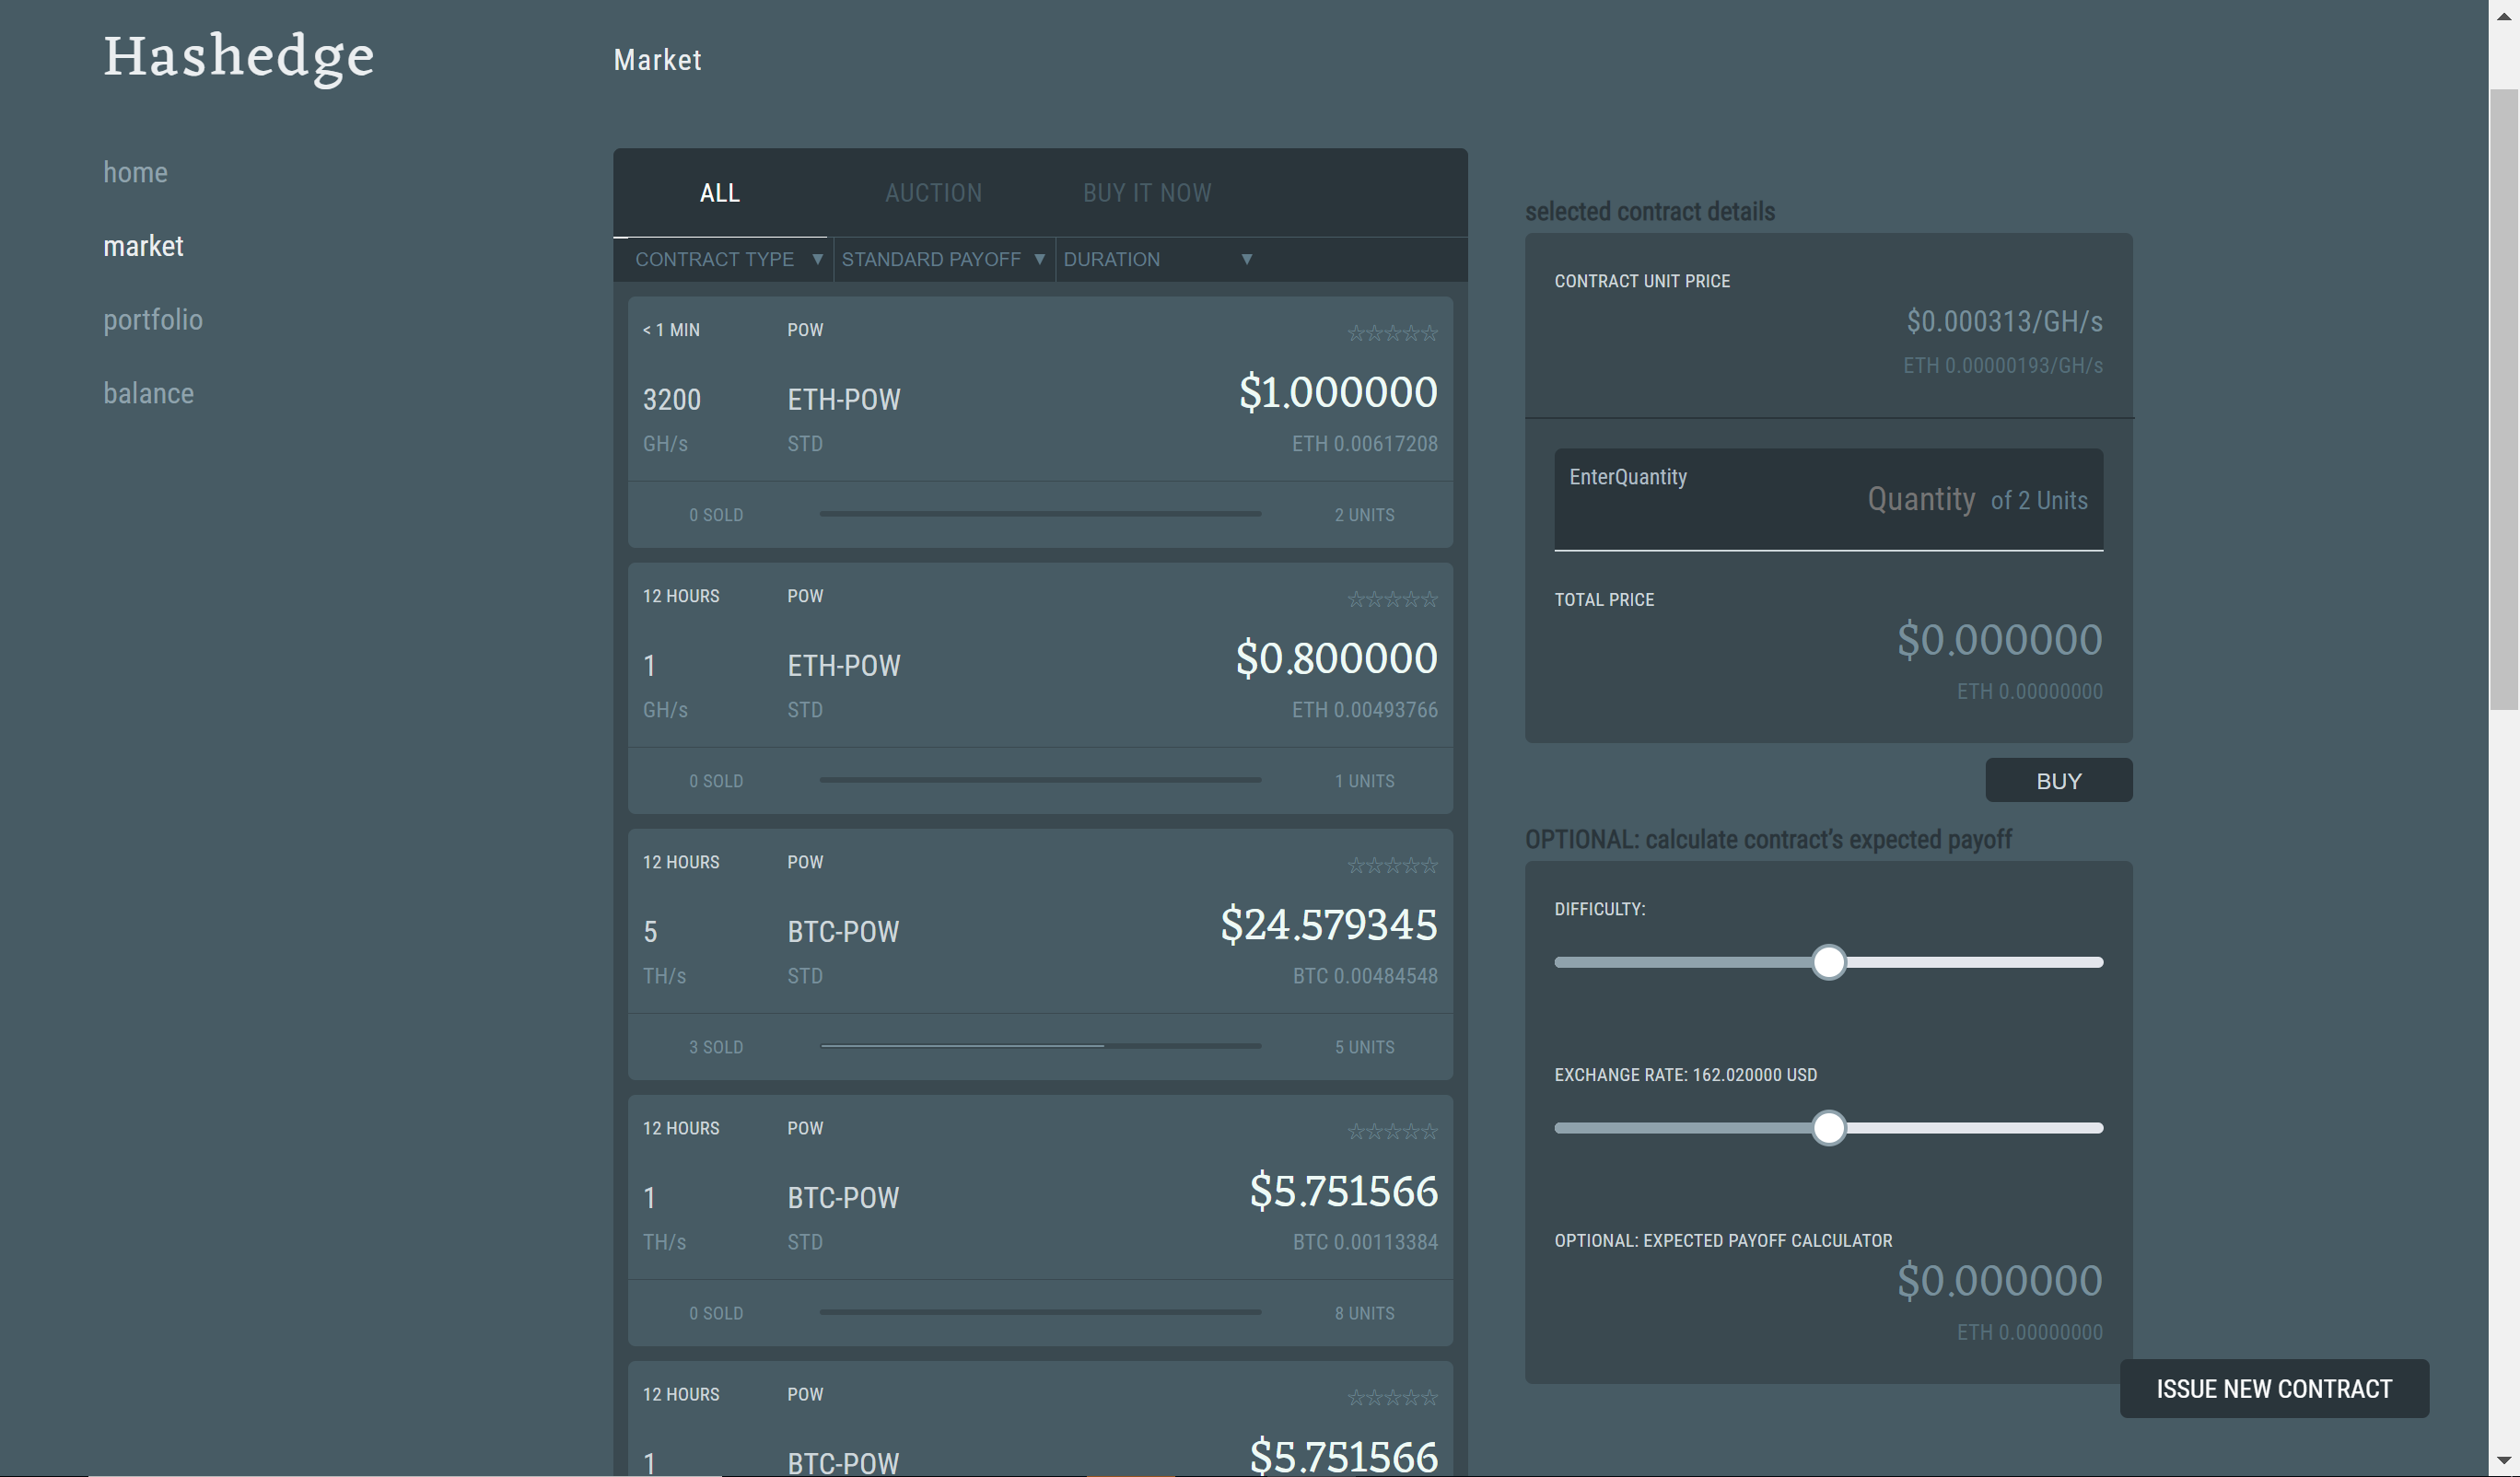Image resolution: width=2520 pixels, height=1477 pixels.
Task: Switch to the Buy It Now tab
Action: click(1147, 193)
